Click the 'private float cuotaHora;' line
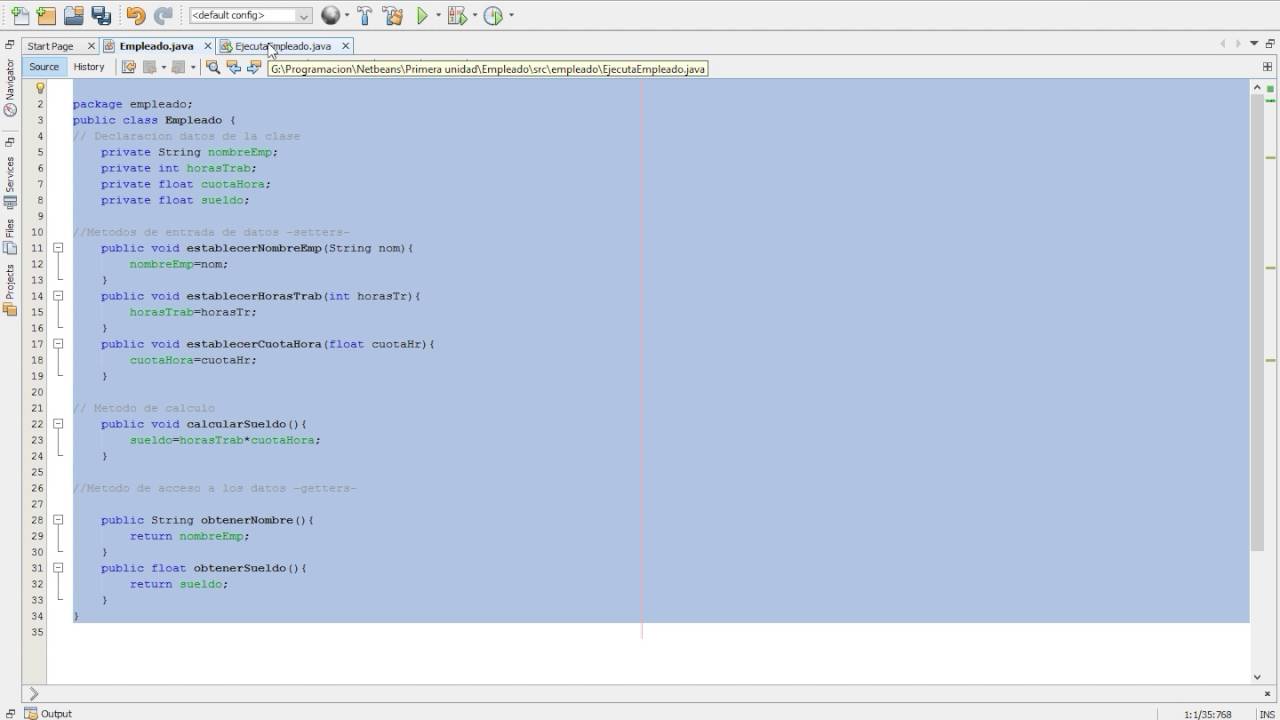The height and width of the screenshot is (720, 1280). 186,184
